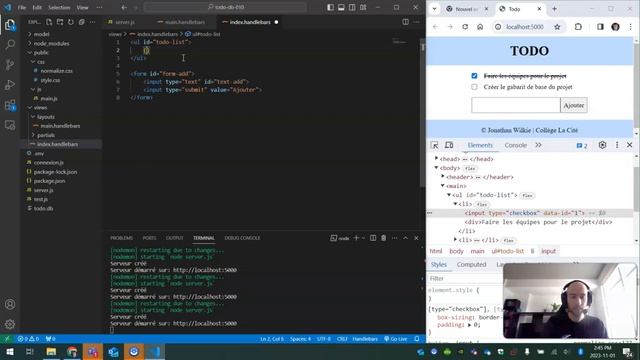Collapse the body element in DevTools
640x360 pixels.
(x=436, y=167)
